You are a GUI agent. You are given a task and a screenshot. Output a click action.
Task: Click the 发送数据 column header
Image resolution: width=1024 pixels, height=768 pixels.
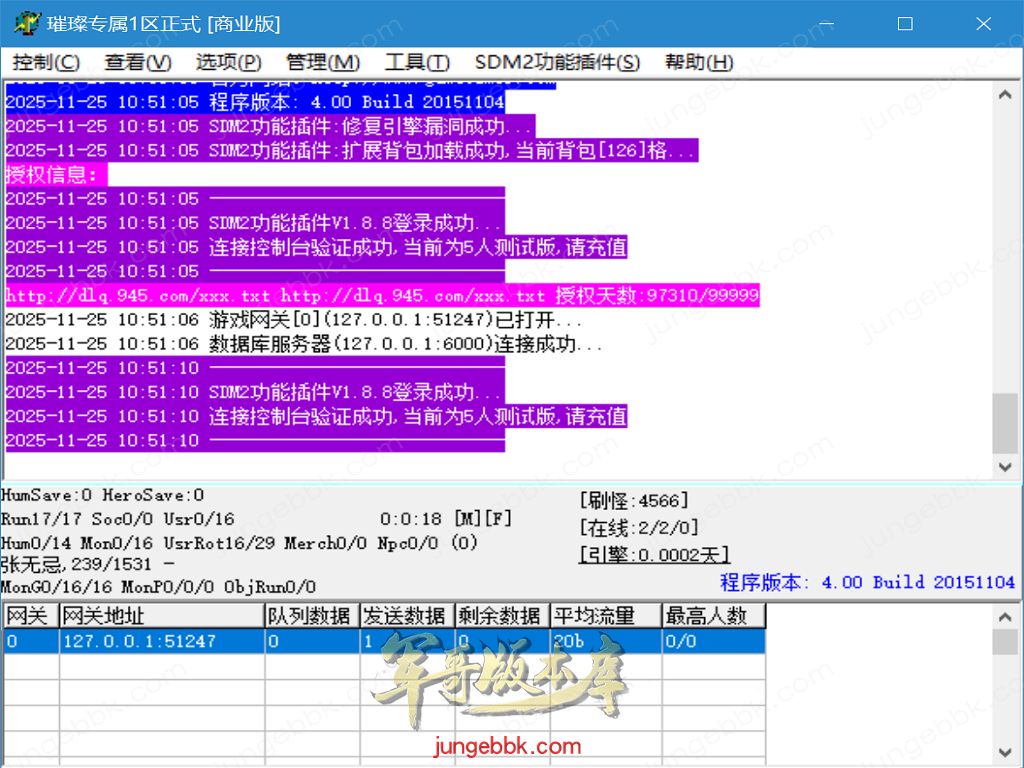pos(405,615)
